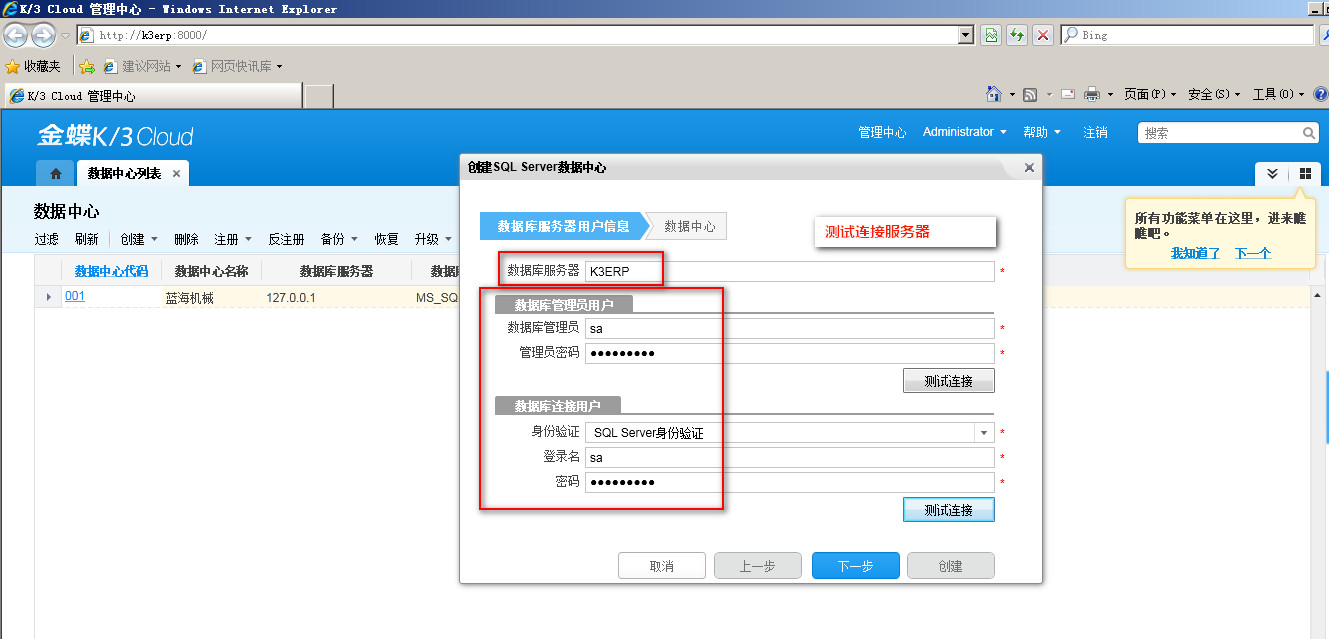
Task: Click the RSS feeds icon
Action: click(1030, 94)
